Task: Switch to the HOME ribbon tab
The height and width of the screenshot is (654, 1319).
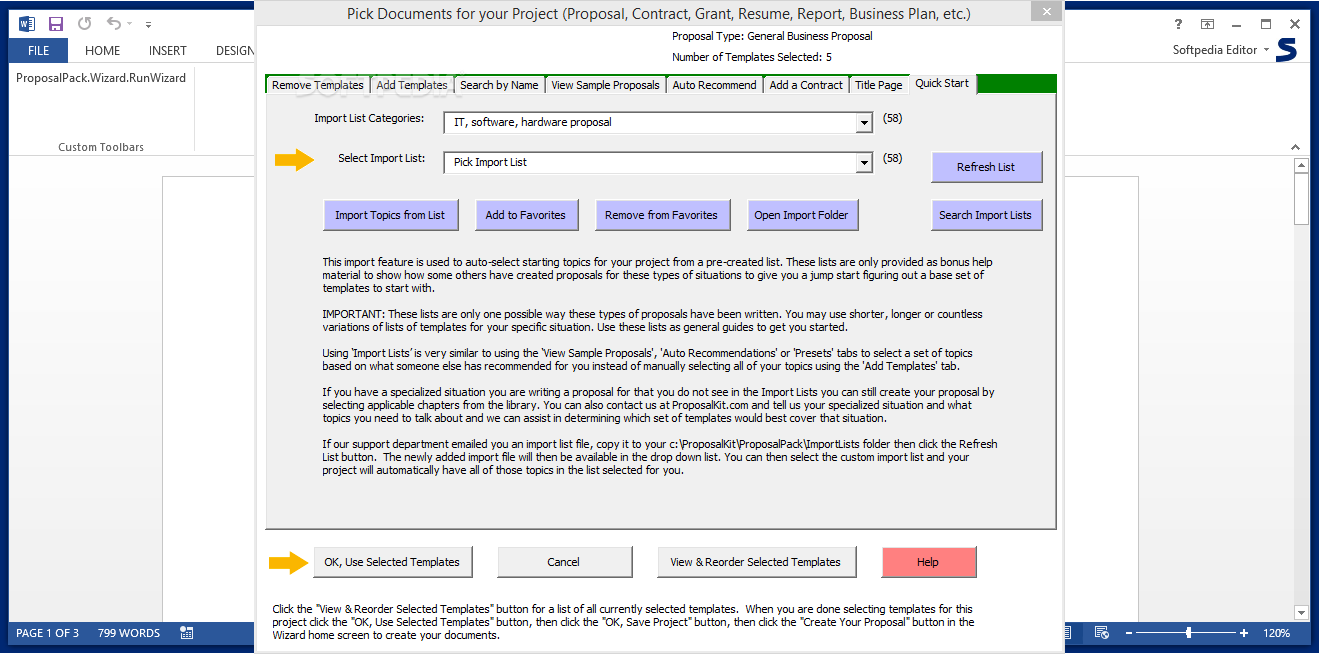Action: (x=102, y=50)
